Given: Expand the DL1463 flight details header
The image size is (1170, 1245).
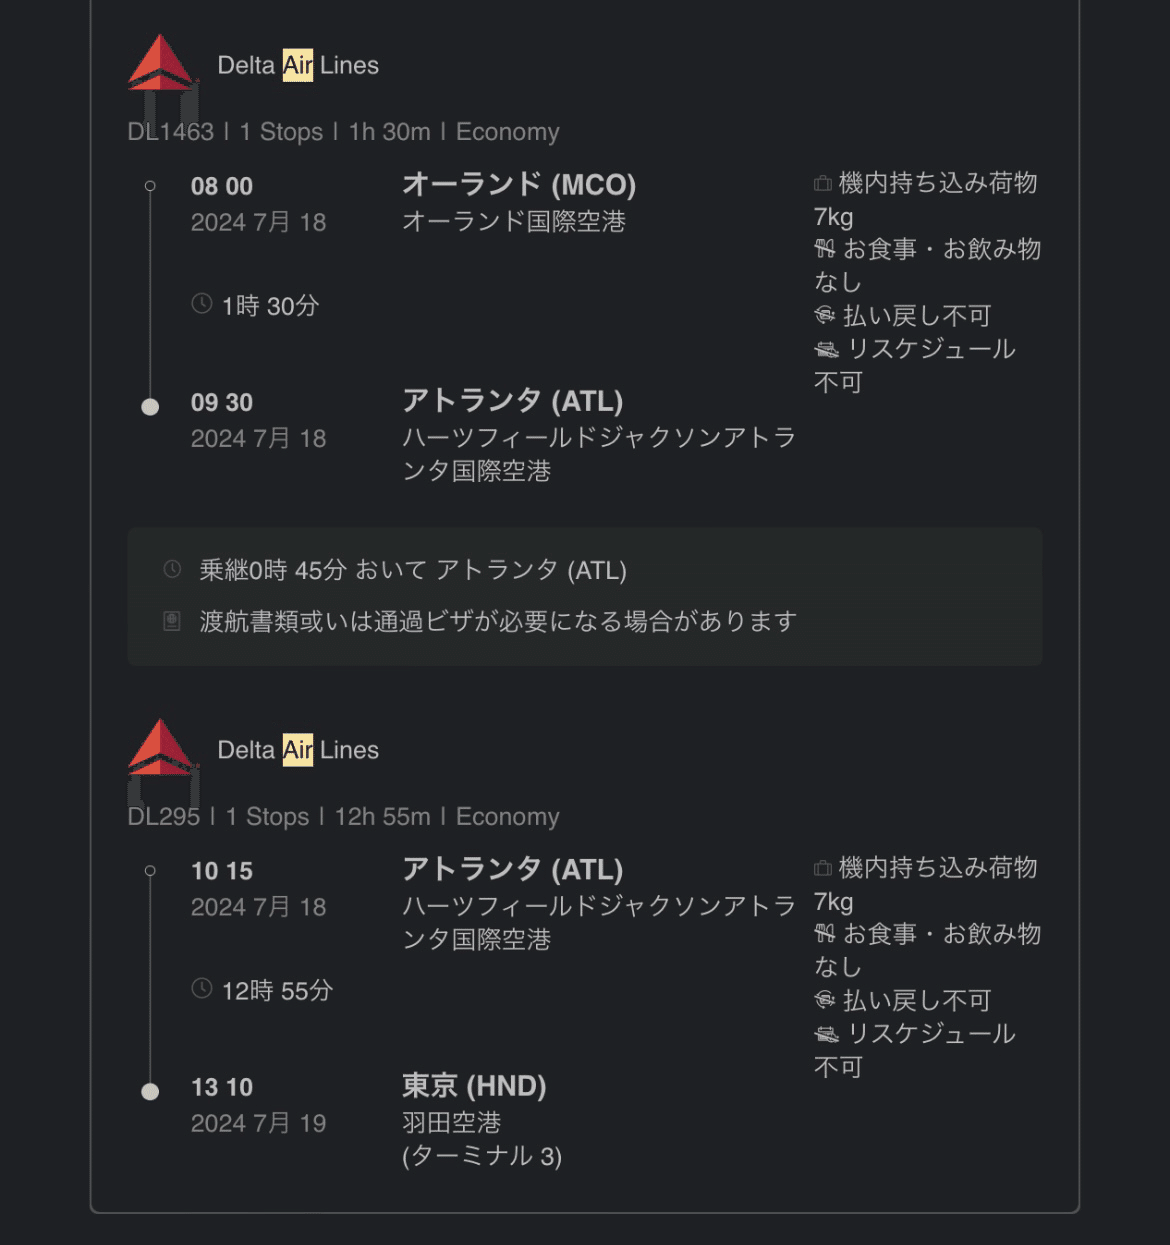Looking at the screenshot, I should click(x=343, y=131).
